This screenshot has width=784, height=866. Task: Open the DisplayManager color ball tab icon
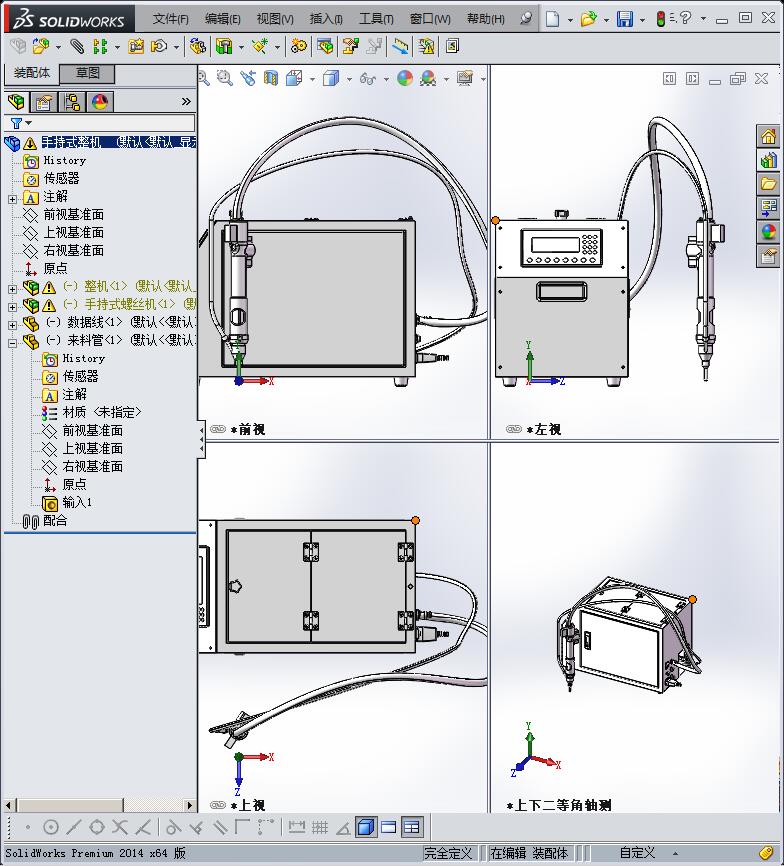tap(100, 102)
